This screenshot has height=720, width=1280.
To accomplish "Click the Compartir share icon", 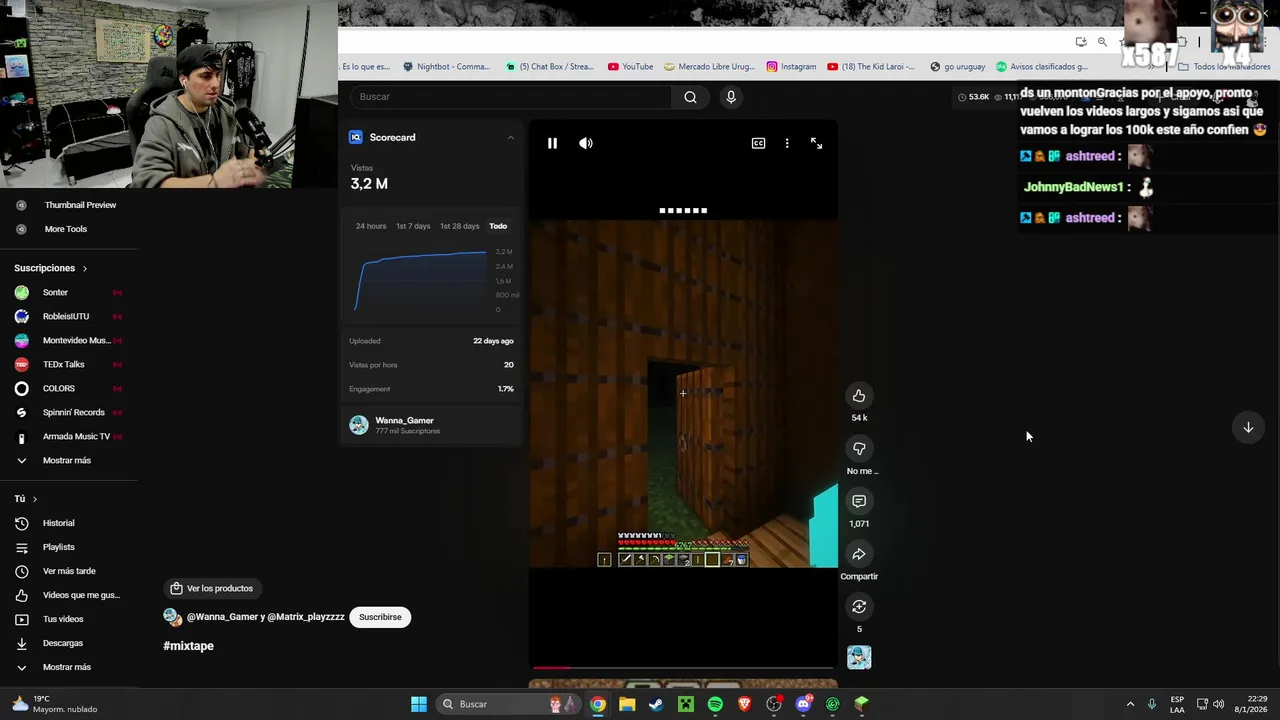I will click(859, 554).
